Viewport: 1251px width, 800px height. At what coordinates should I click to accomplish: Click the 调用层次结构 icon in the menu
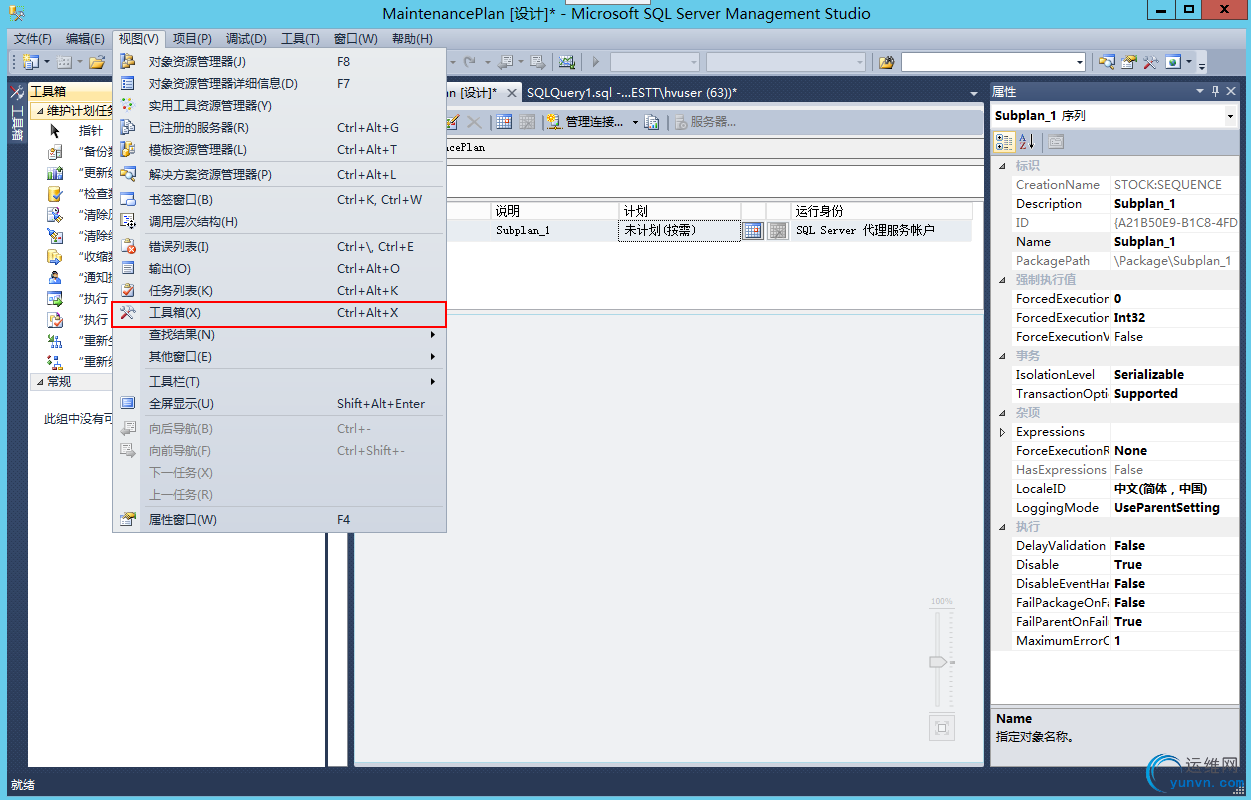pyautogui.click(x=128, y=221)
